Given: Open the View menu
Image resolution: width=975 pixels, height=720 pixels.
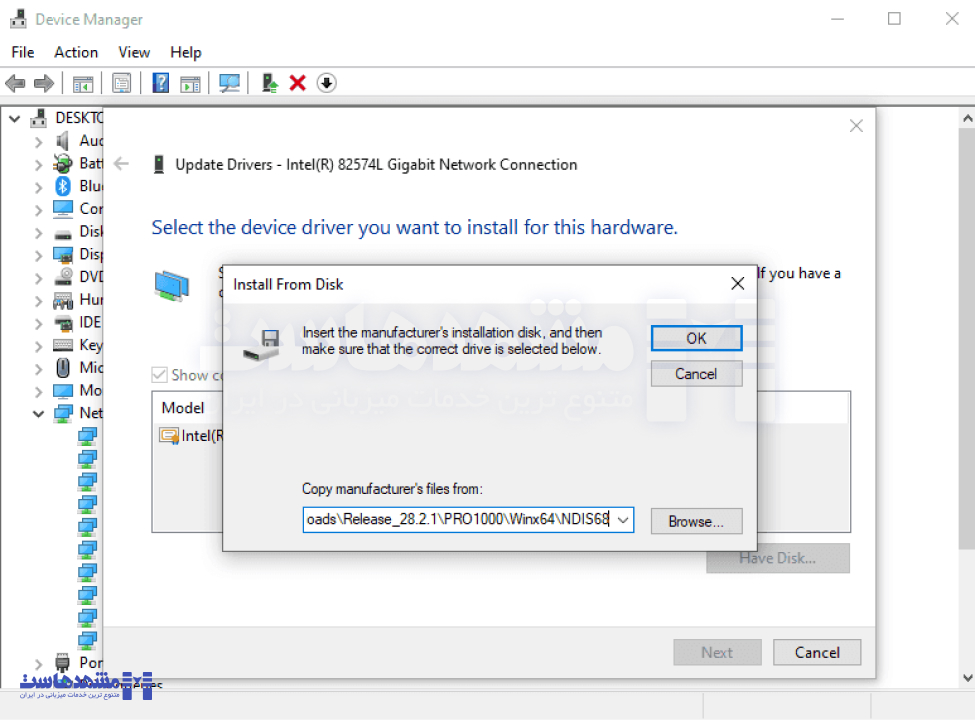Looking at the screenshot, I should point(134,52).
